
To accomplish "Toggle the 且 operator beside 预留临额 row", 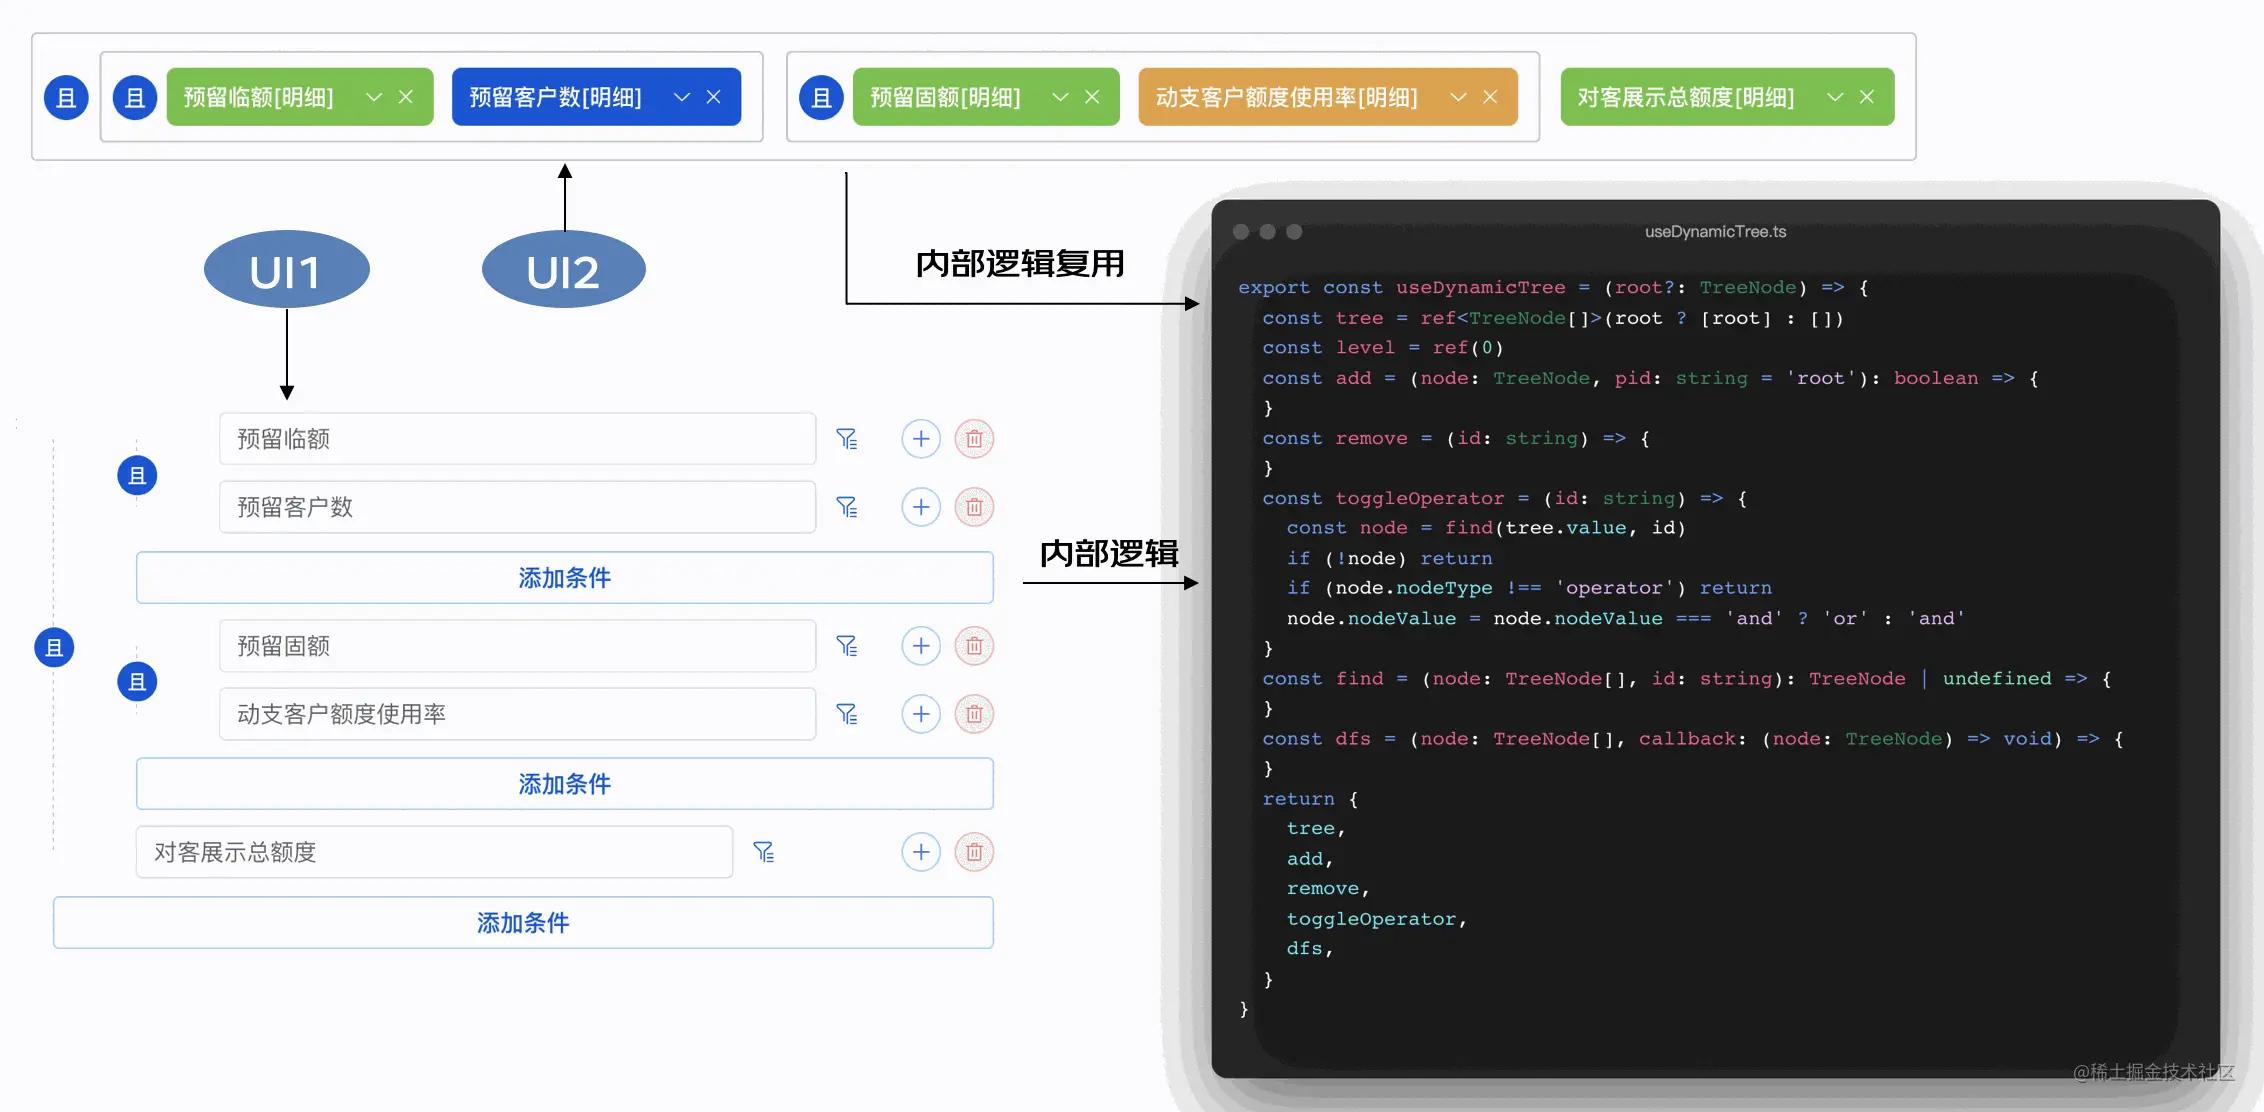I will [x=137, y=475].
